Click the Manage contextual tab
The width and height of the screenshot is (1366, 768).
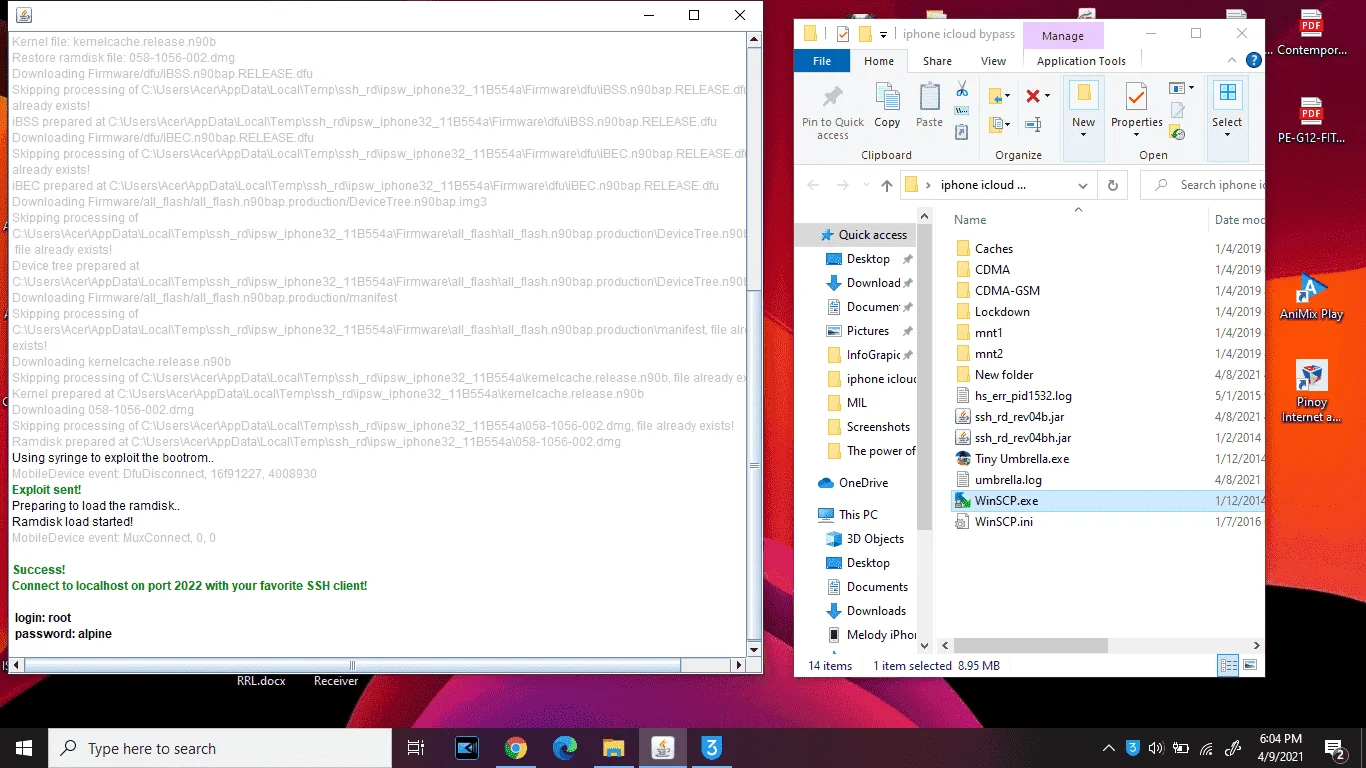click(x=1063, y=35)
